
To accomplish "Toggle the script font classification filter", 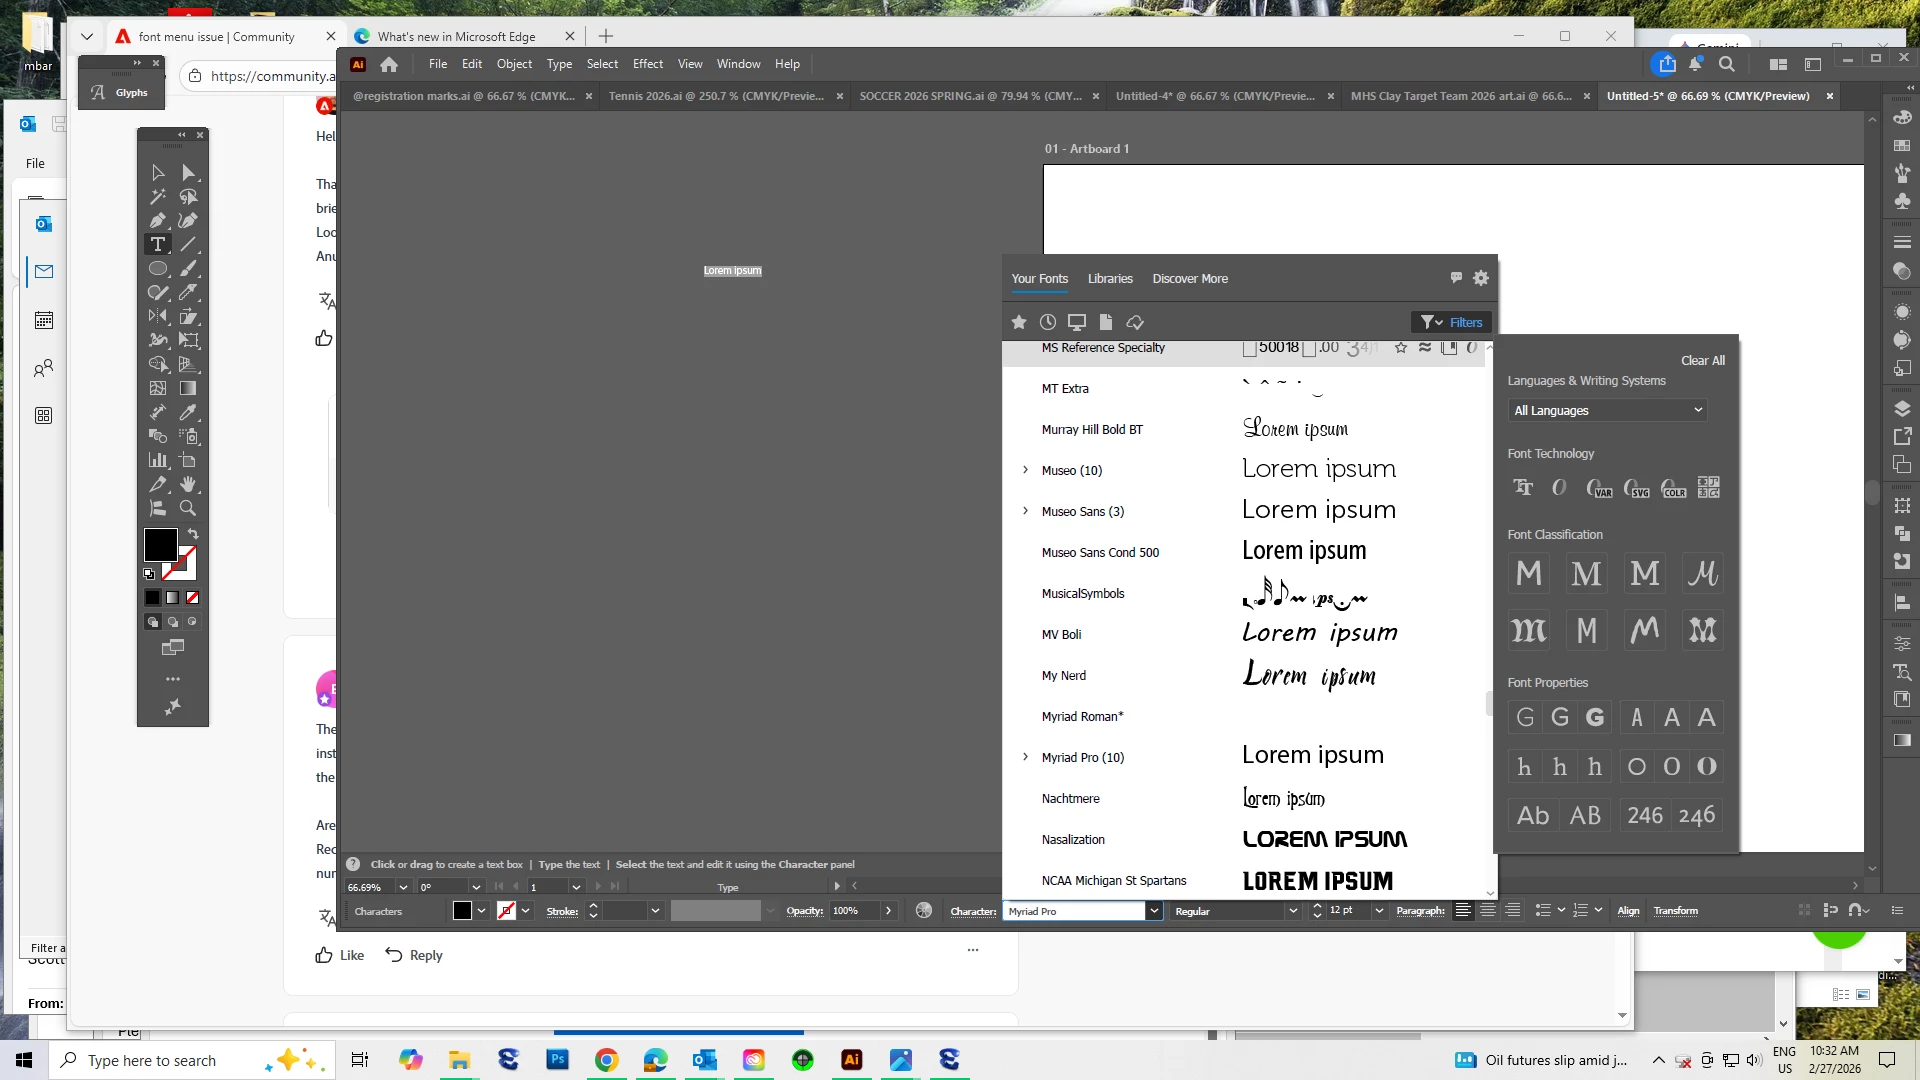I will click(1702, 574).
